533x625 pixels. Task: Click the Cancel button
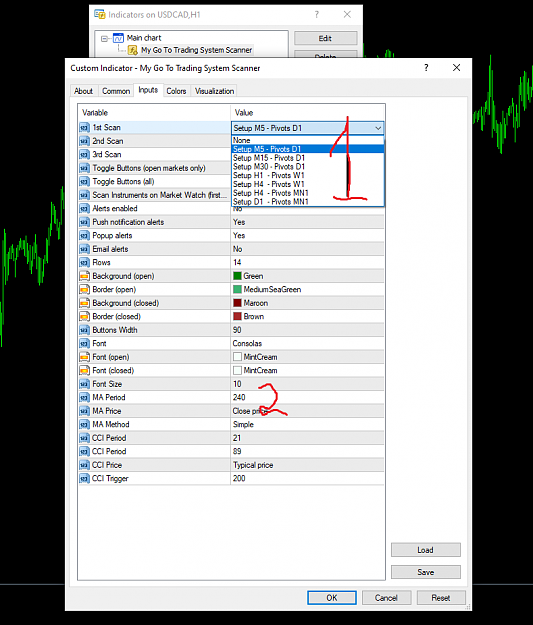[386, 598]
